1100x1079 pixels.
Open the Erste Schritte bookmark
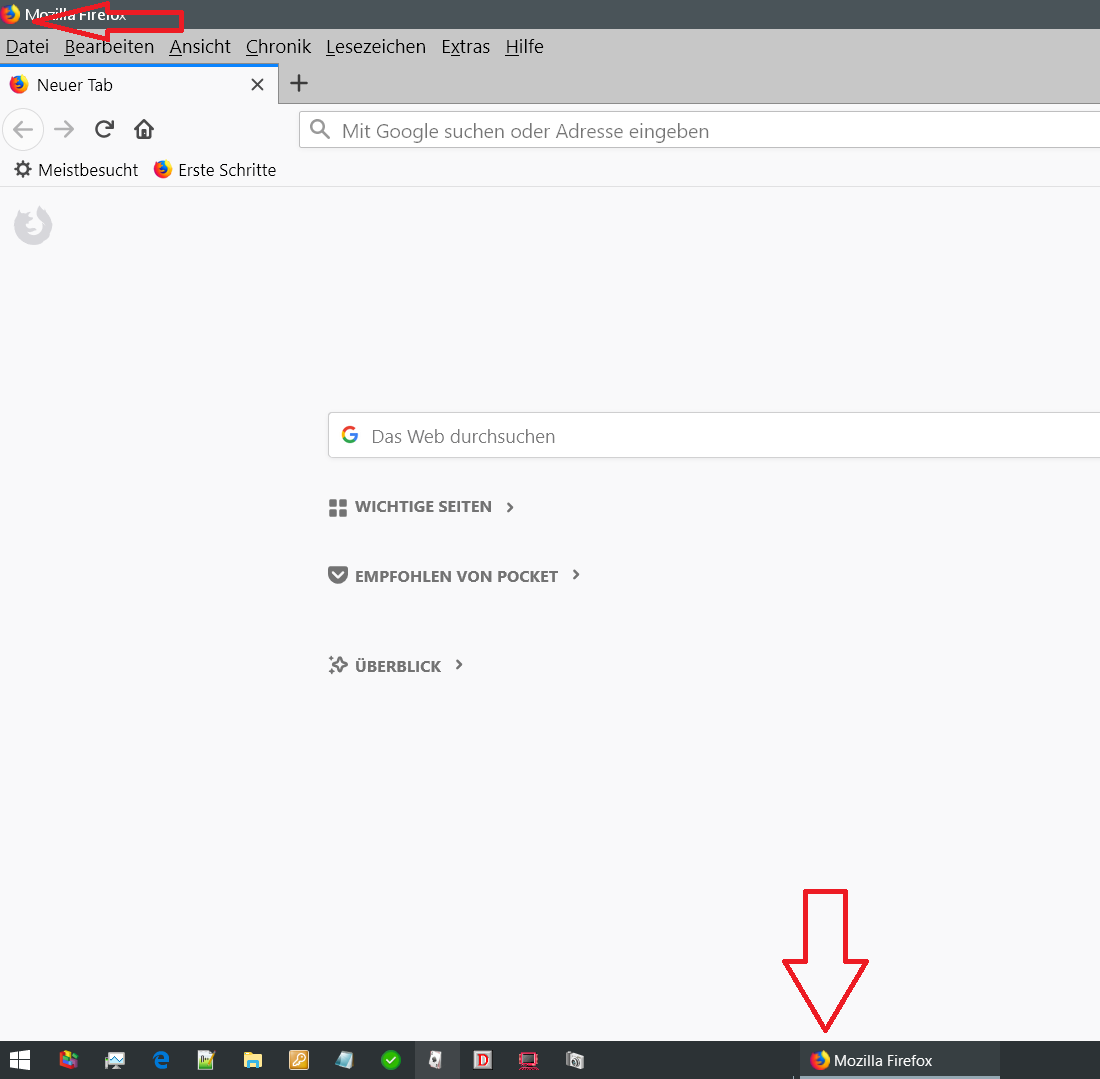point(215,170)
